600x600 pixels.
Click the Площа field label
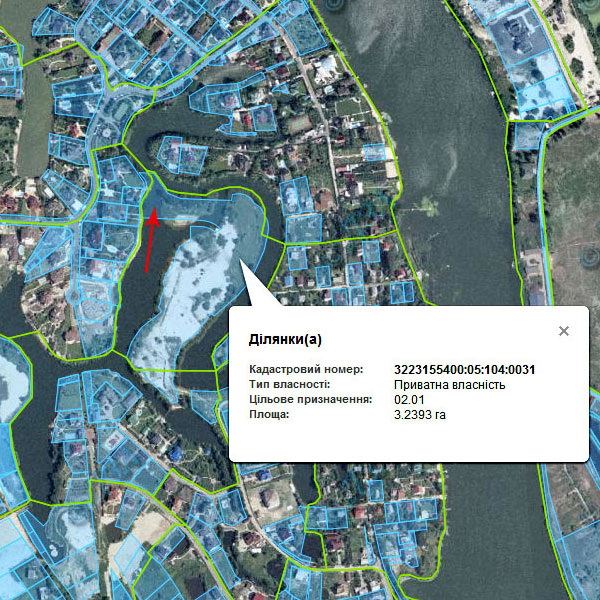(x=269, y=414)
